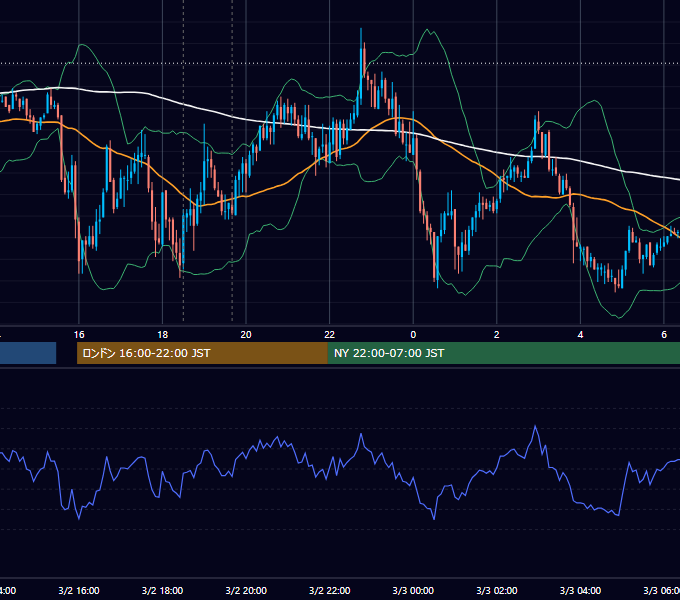This screenshot has width=680, height=600.
Task: Click the '3/2 20:00' date label
Action: (x=246, y=591)
